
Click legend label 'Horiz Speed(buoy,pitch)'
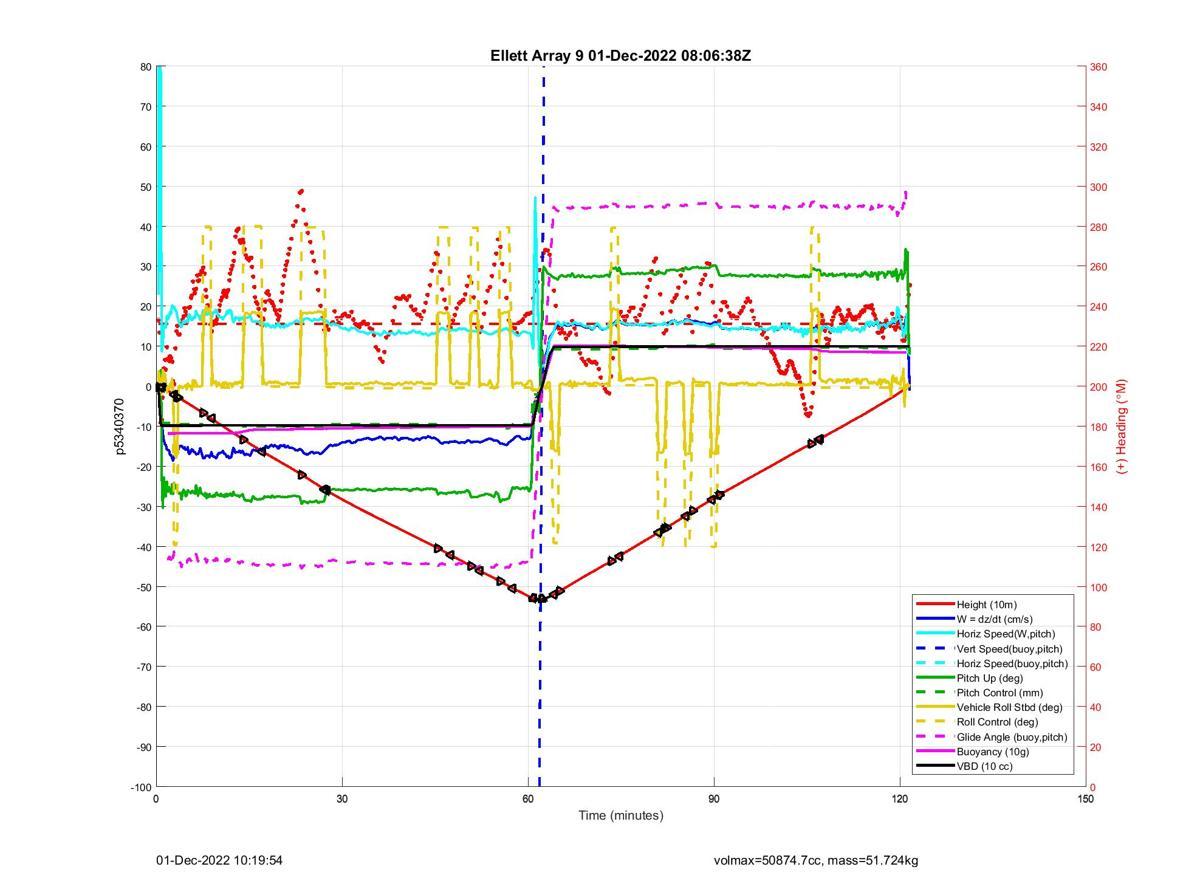(1012, 663)
